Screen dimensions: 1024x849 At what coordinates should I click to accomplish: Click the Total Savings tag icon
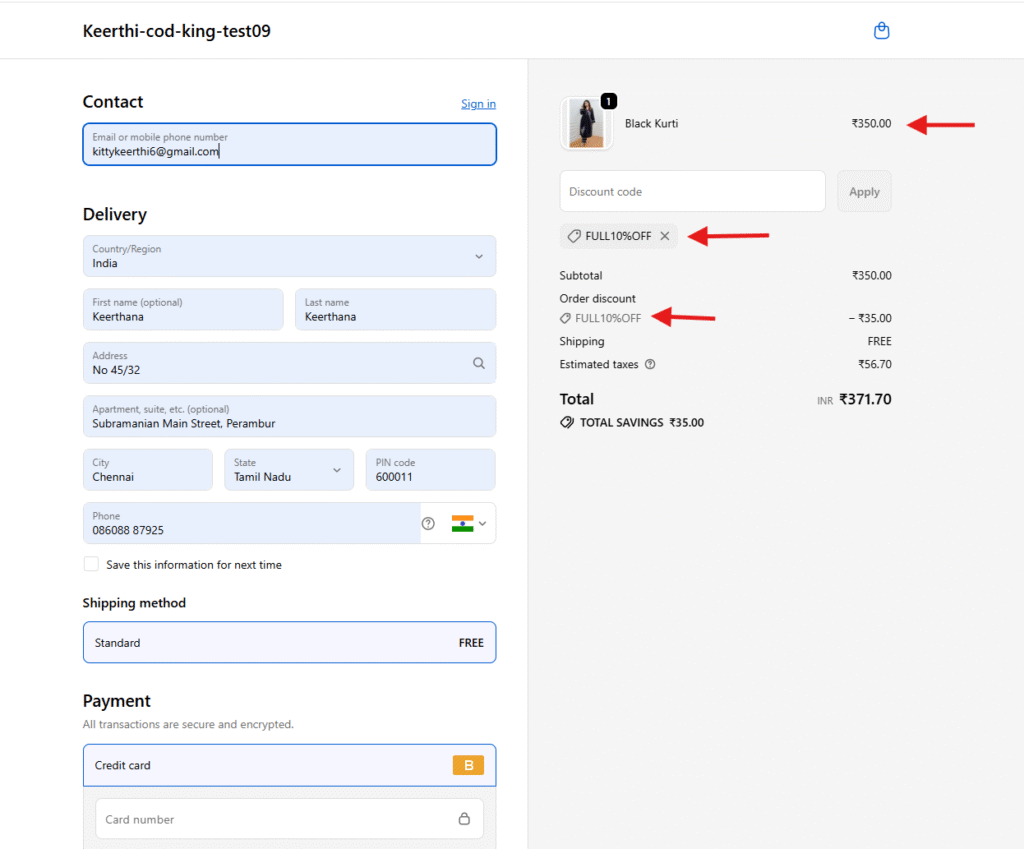pyautogui.click(x=567, y=423)
